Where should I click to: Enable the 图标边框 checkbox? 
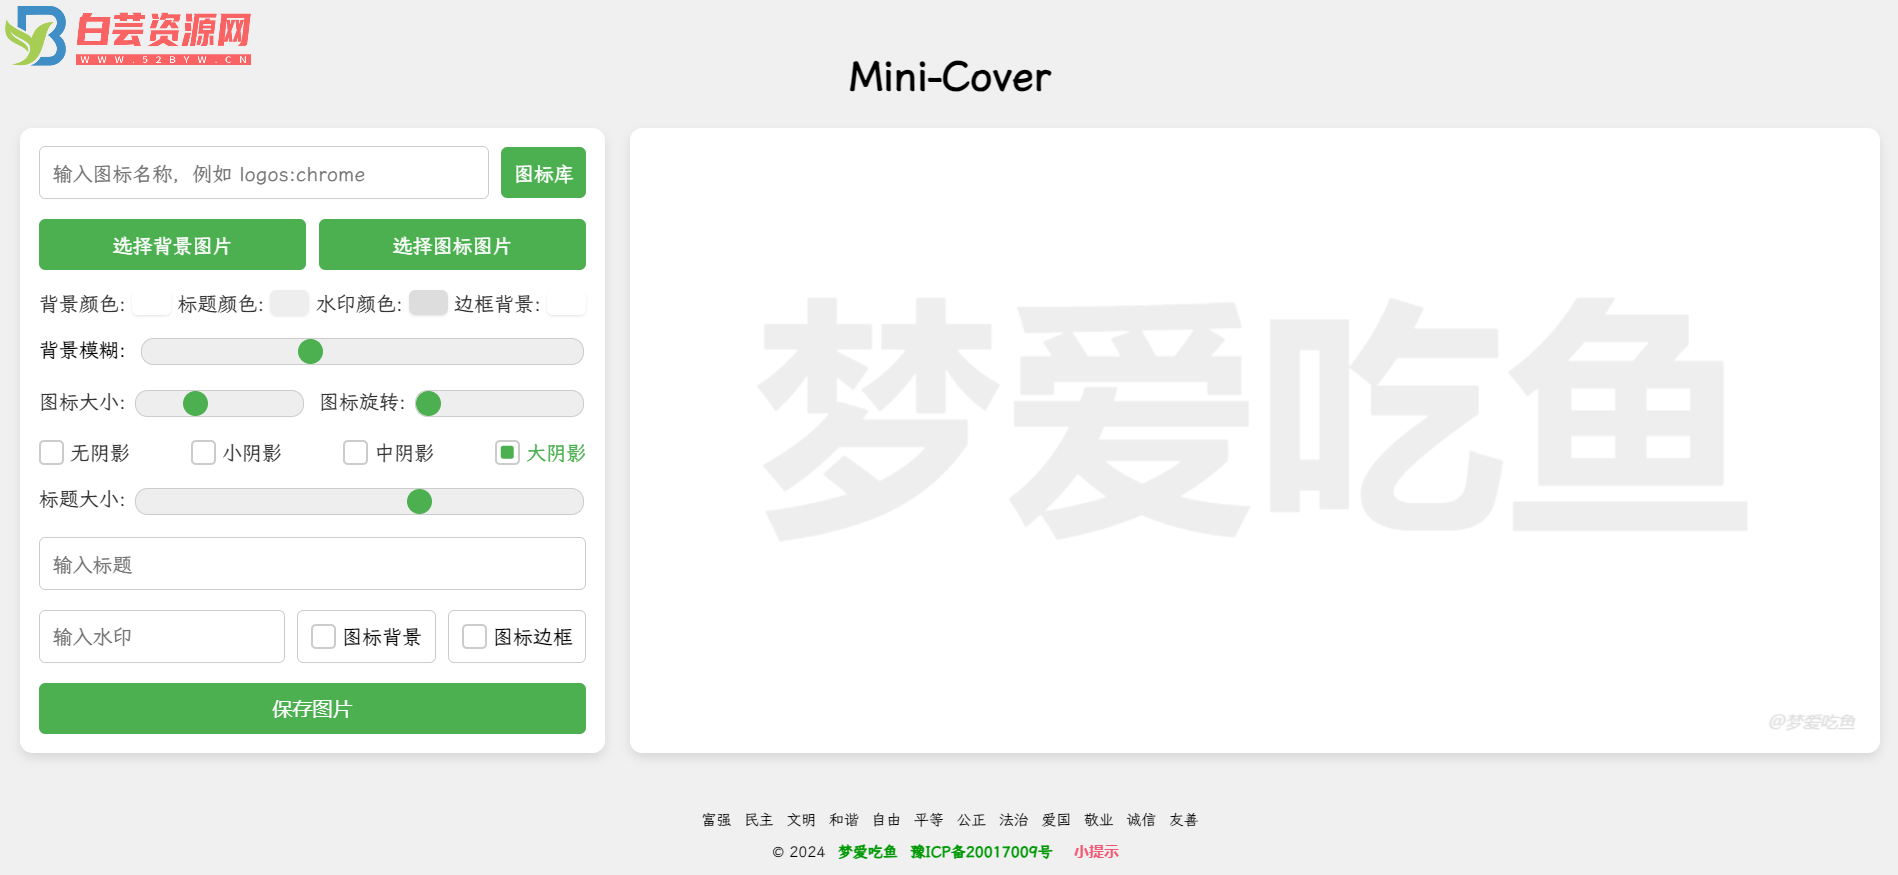point(474,637)
